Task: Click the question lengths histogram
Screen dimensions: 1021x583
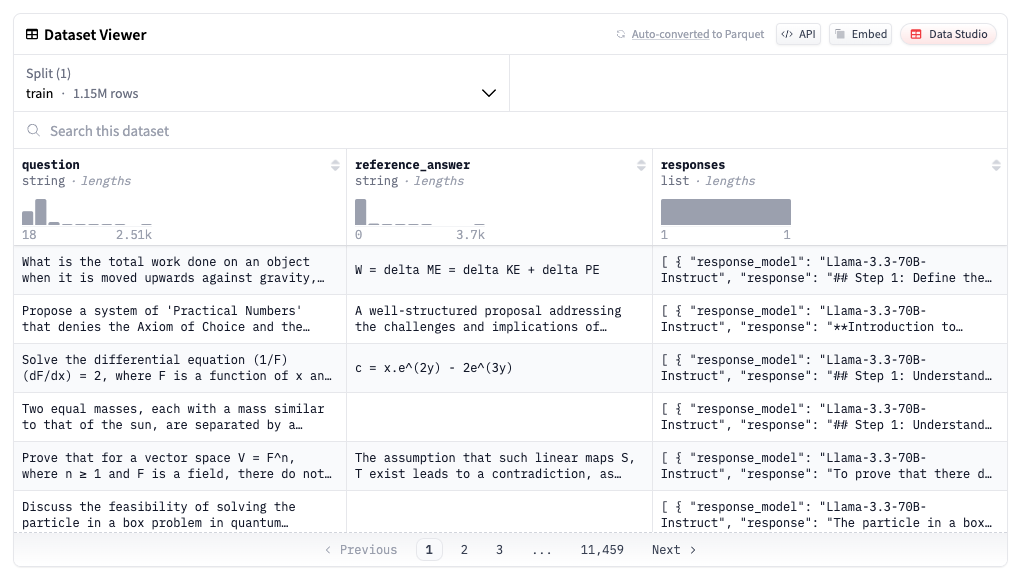Action: pos(86,212)
